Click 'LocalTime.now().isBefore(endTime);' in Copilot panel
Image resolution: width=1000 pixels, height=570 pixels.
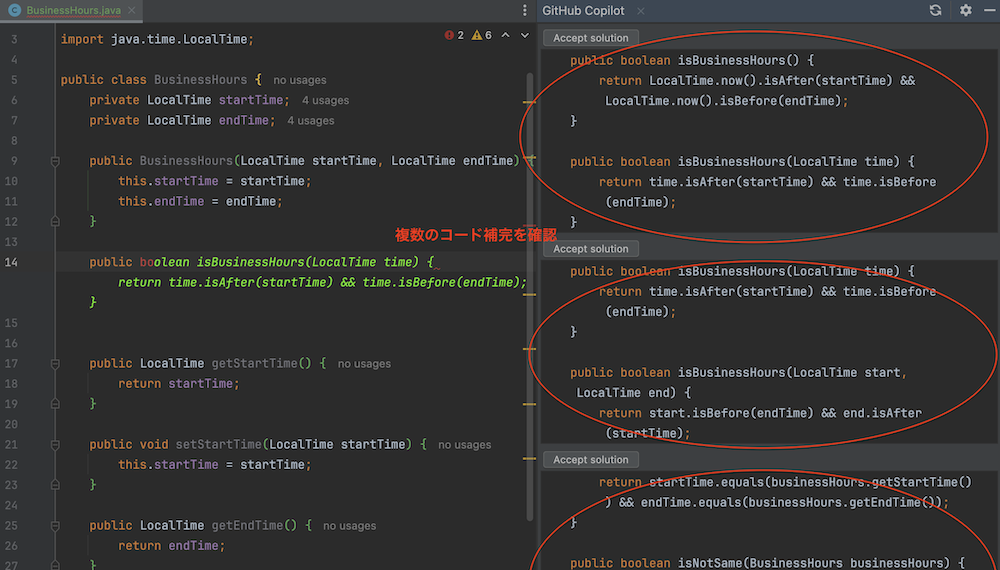726,101
